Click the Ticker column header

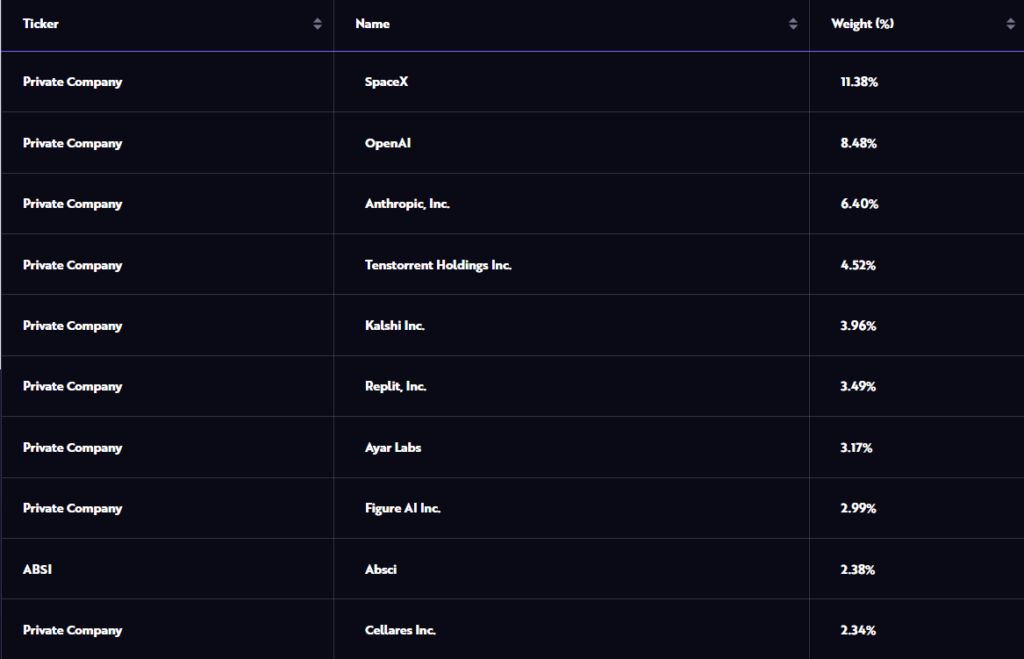[40, 24]
